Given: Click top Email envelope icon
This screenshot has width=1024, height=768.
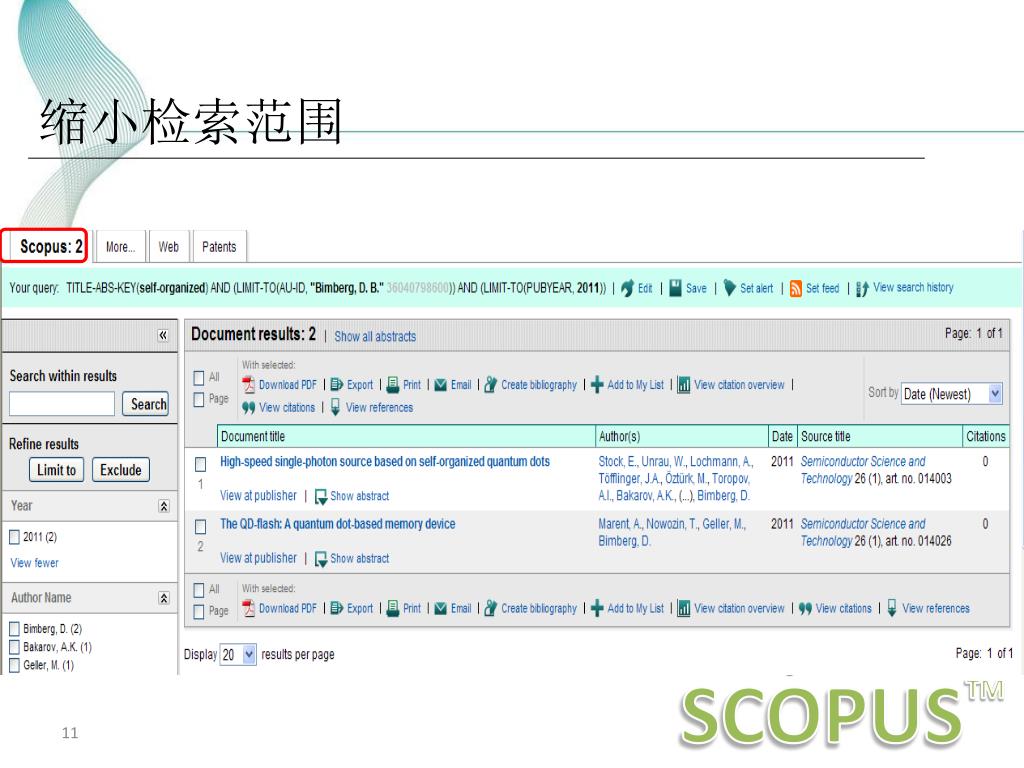Looking at the screenshot, I should (x=441, y=385).
